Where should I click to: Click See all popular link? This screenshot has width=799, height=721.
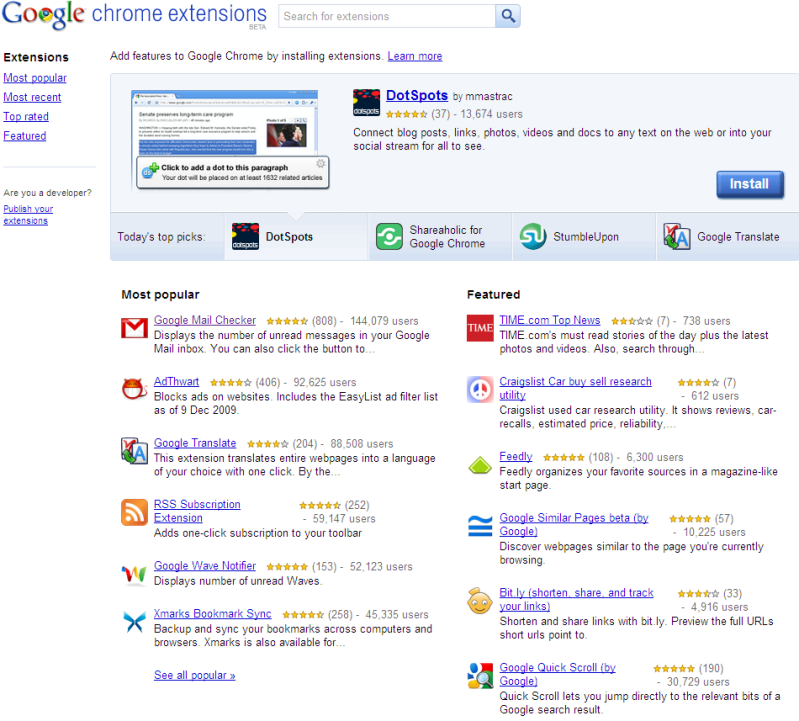pyautogui.click(x=195, y=675)
